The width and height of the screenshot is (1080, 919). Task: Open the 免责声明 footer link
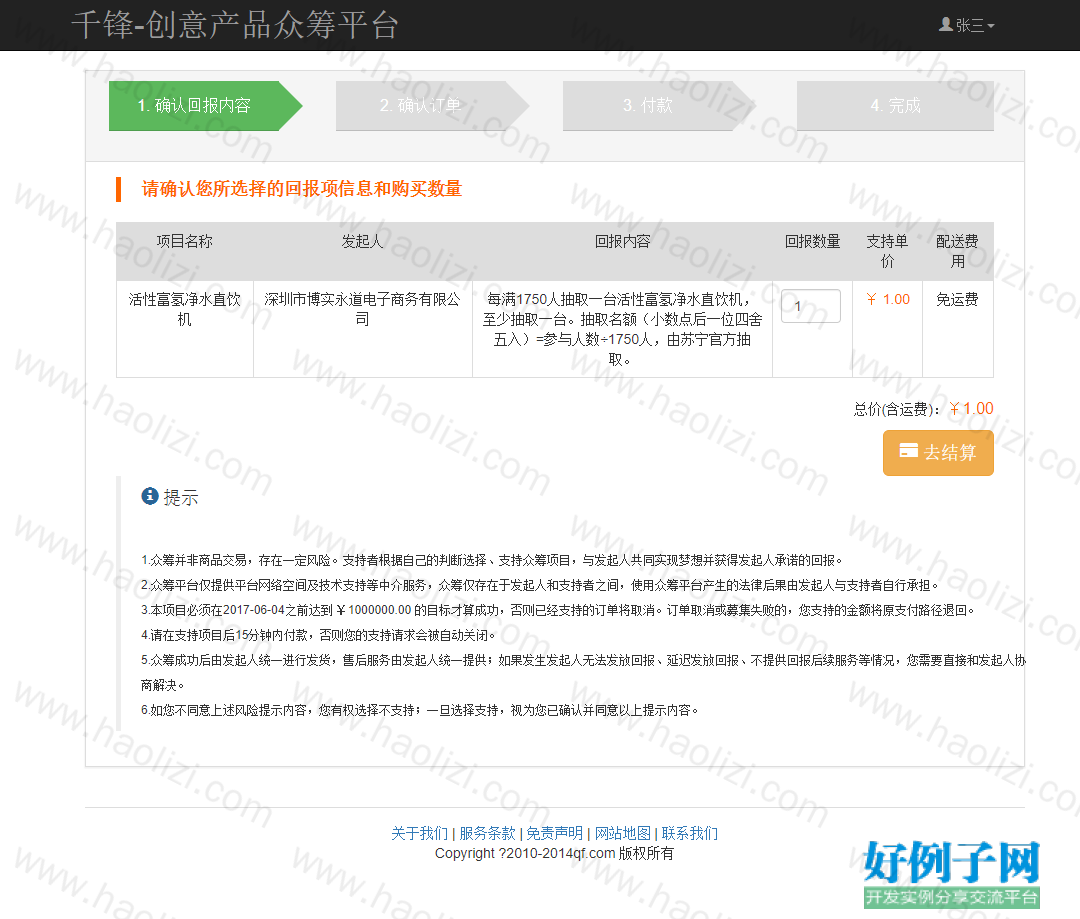click(x=554, y=834)
